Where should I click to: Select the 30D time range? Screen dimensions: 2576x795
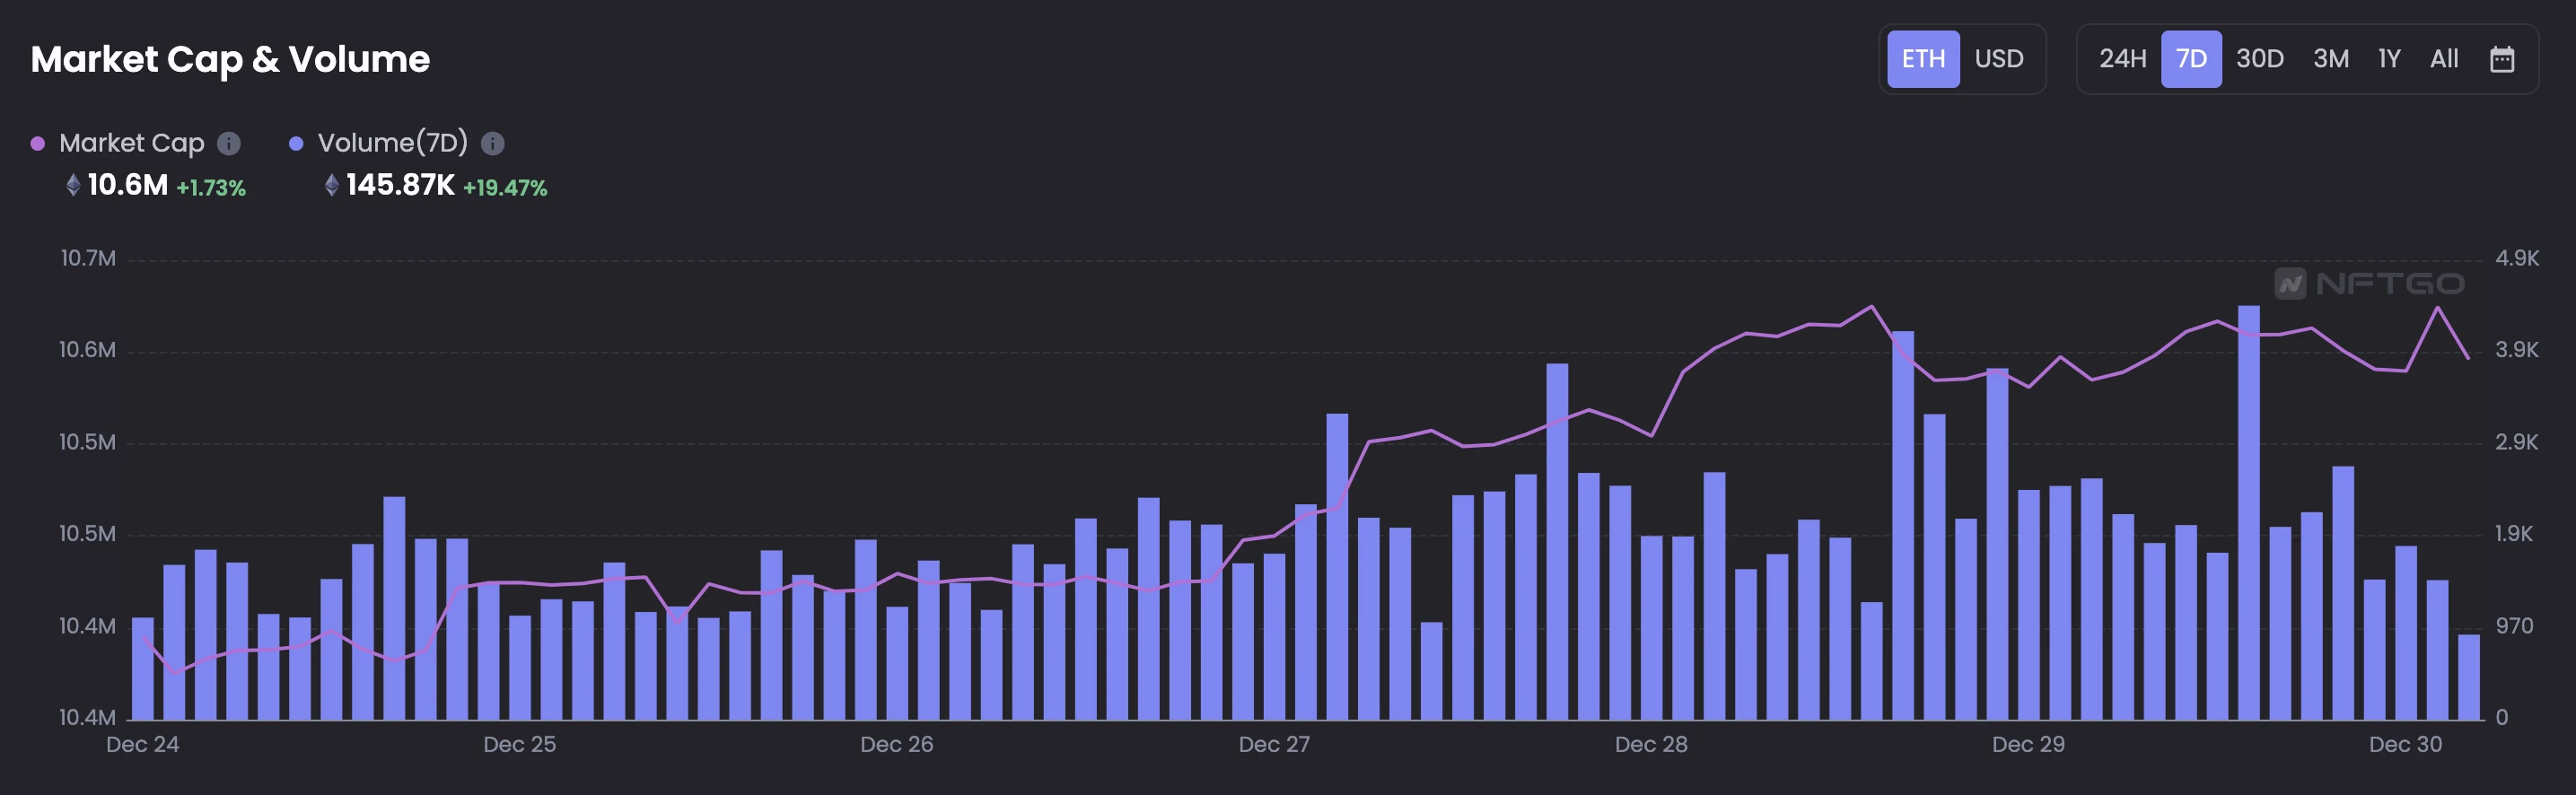pos(2259,59)
